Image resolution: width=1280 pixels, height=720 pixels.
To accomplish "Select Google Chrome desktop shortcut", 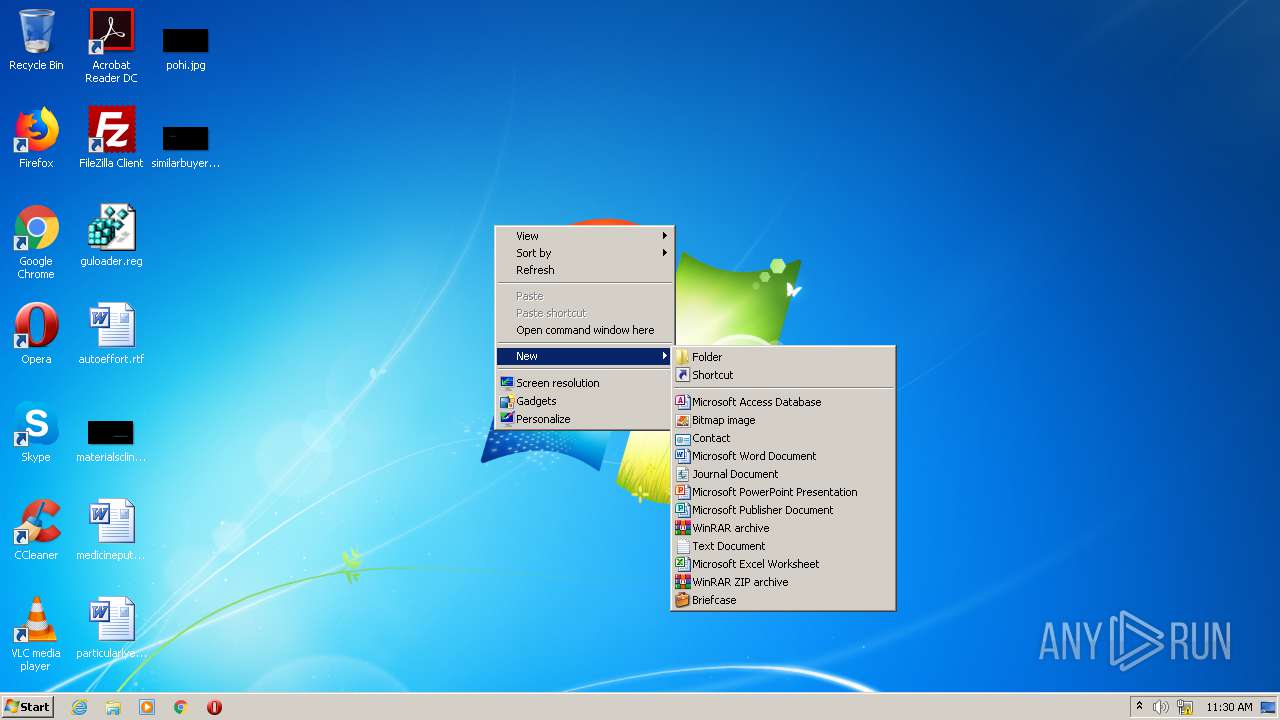I will tap(36, 242).
